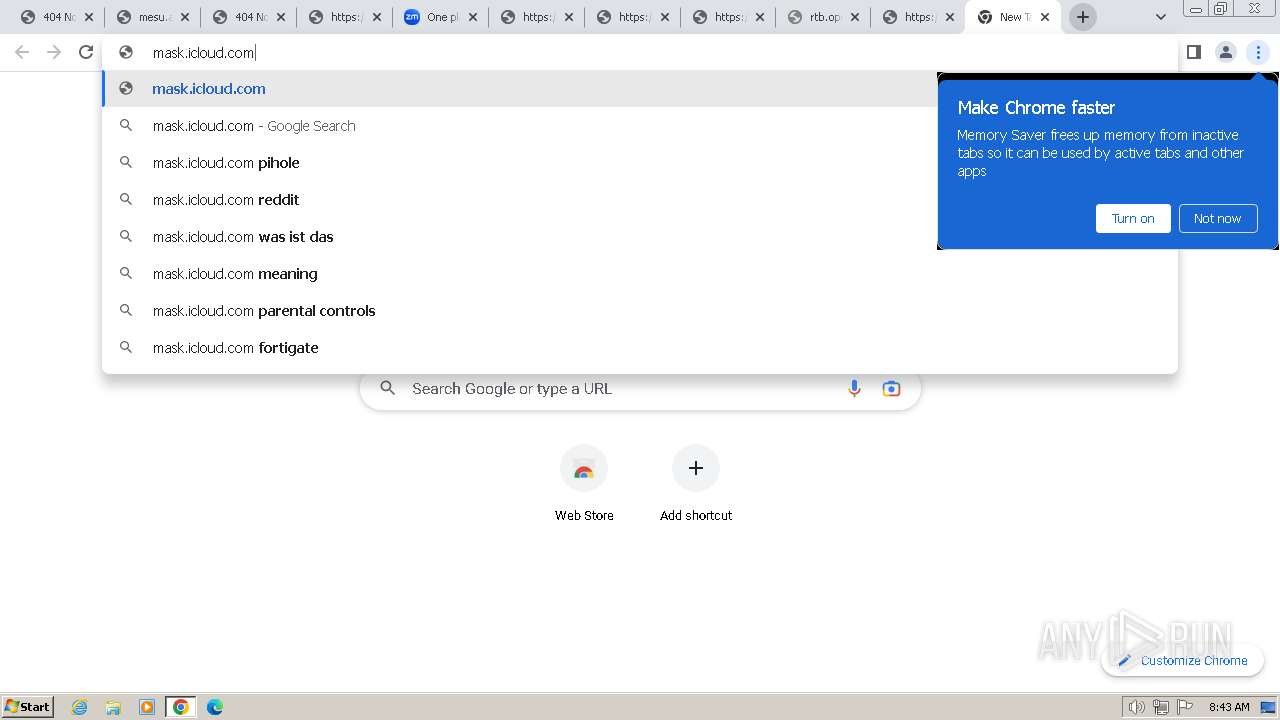Screen dimensions: 1280x720
Task: Click the Customize Chrome button
Action: [1182, 660]
